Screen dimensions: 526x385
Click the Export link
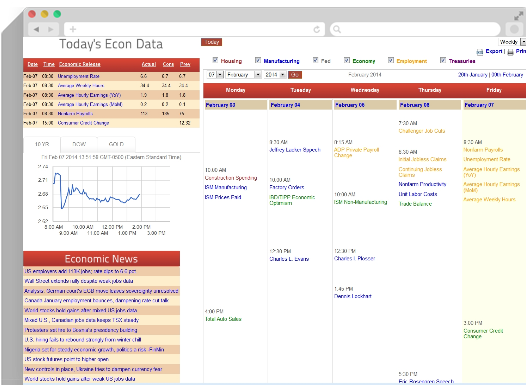point(494,51)
